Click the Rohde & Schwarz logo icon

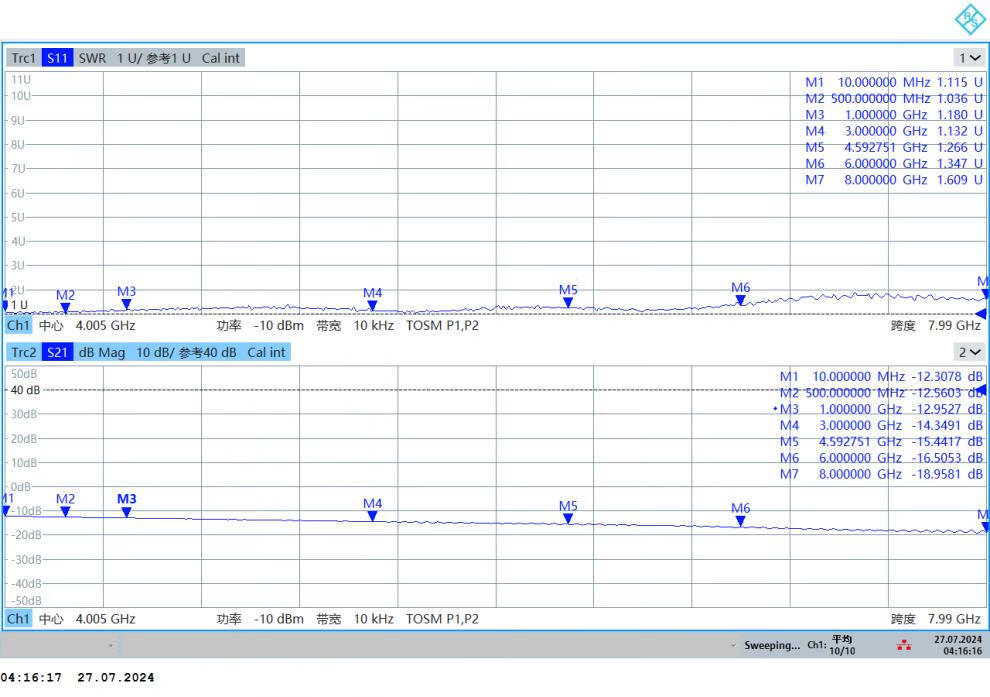pyautogui.click(x=969, y=18)
